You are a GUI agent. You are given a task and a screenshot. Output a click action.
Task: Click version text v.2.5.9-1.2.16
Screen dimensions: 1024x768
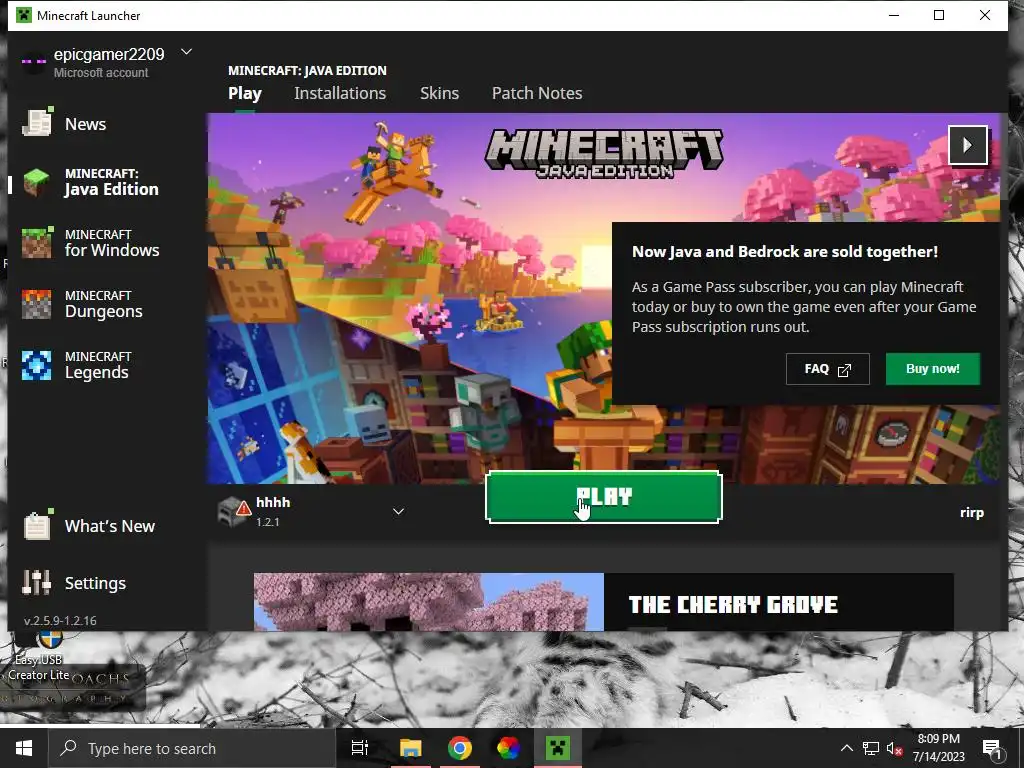pos(60,620)
